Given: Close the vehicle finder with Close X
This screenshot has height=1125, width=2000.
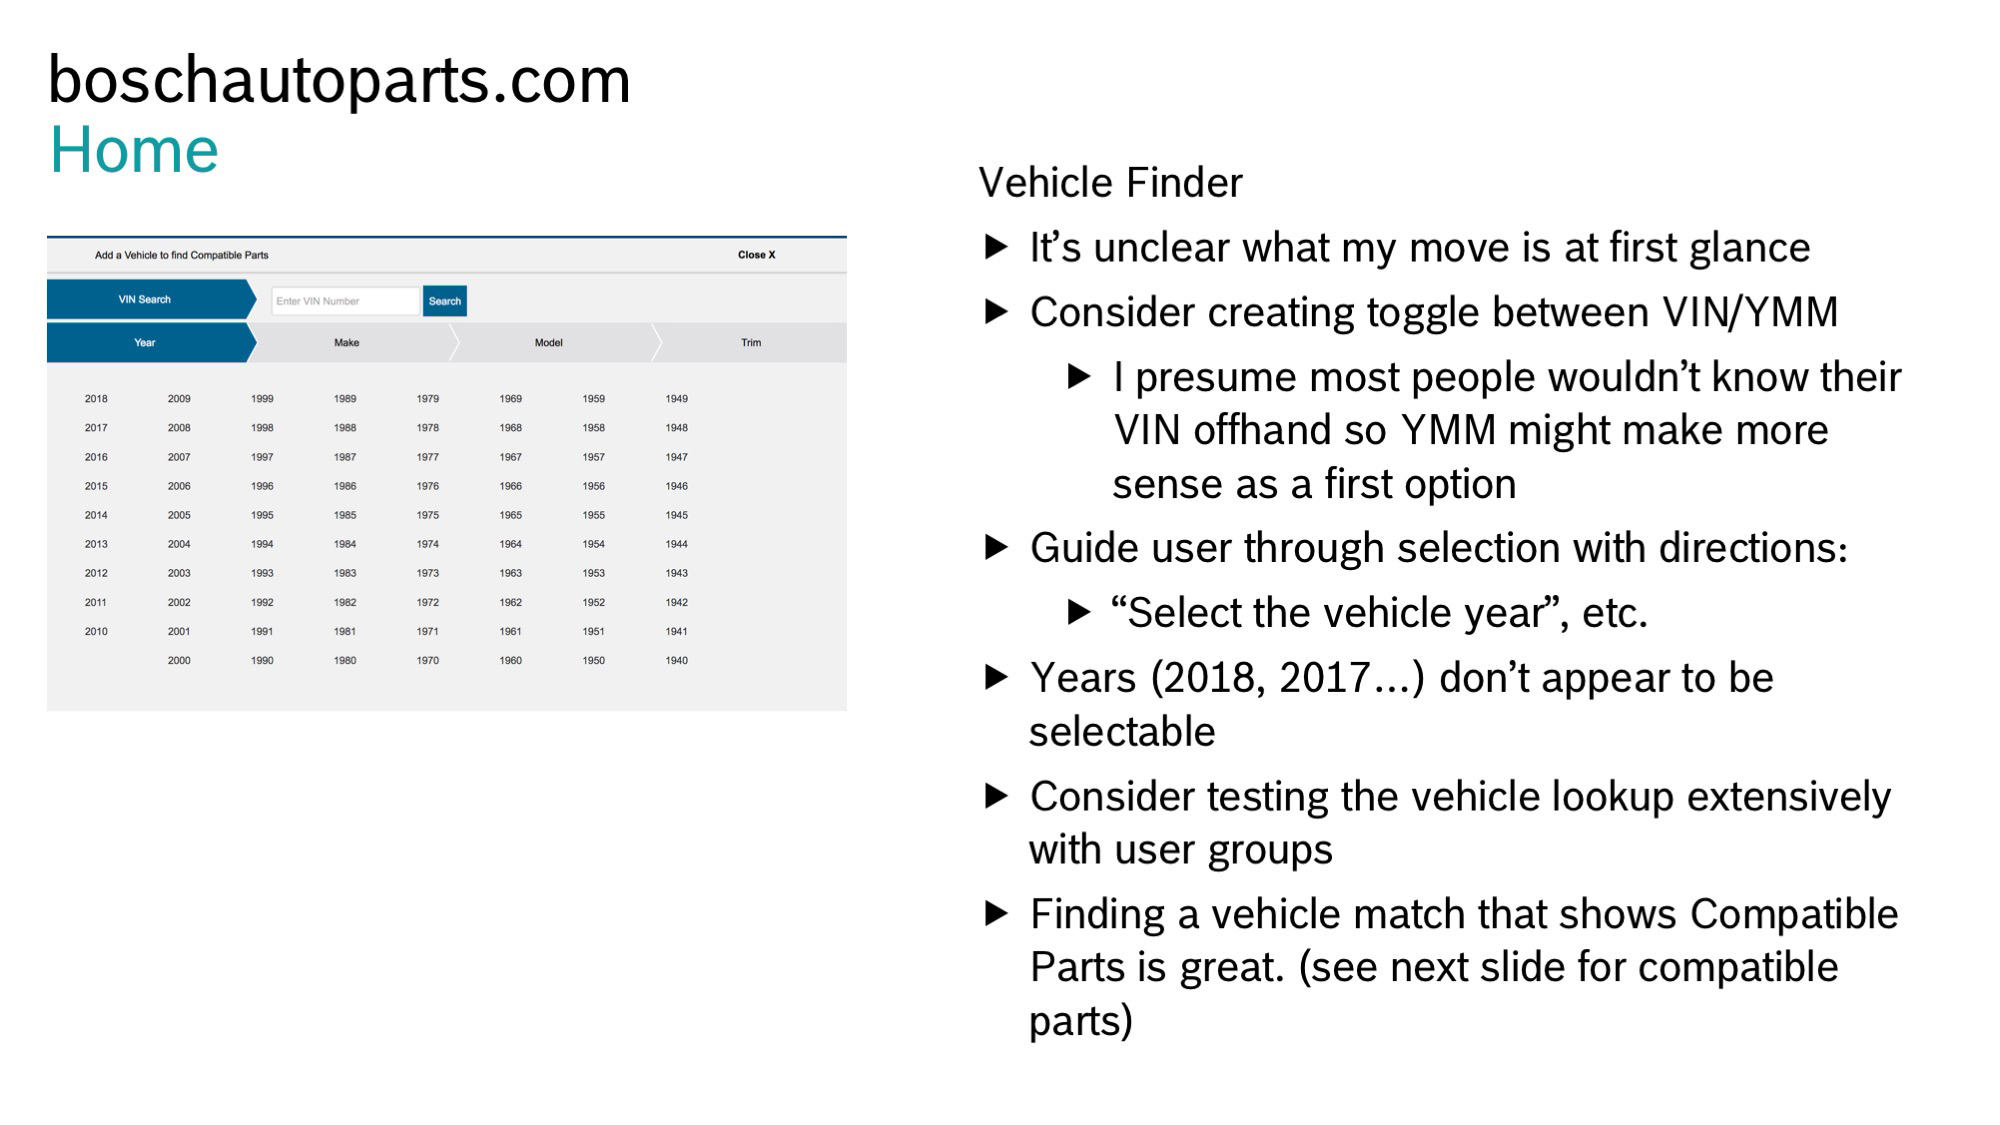Looking at the screenshot, I should (x=756, y=255).
